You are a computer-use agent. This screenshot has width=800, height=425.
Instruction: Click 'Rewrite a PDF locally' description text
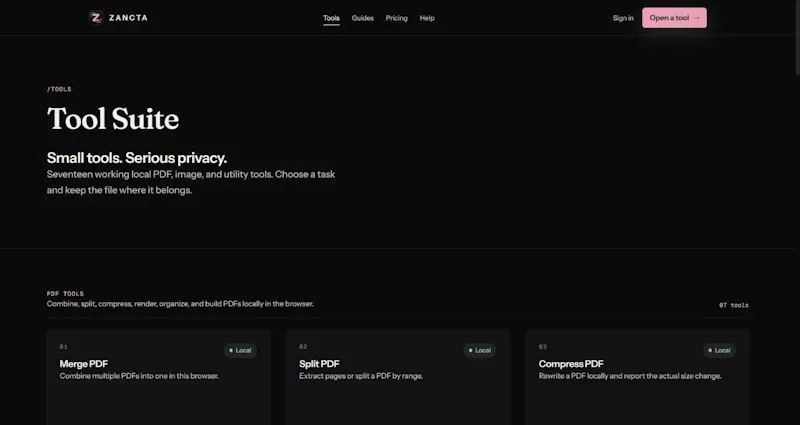pos(630,376)
